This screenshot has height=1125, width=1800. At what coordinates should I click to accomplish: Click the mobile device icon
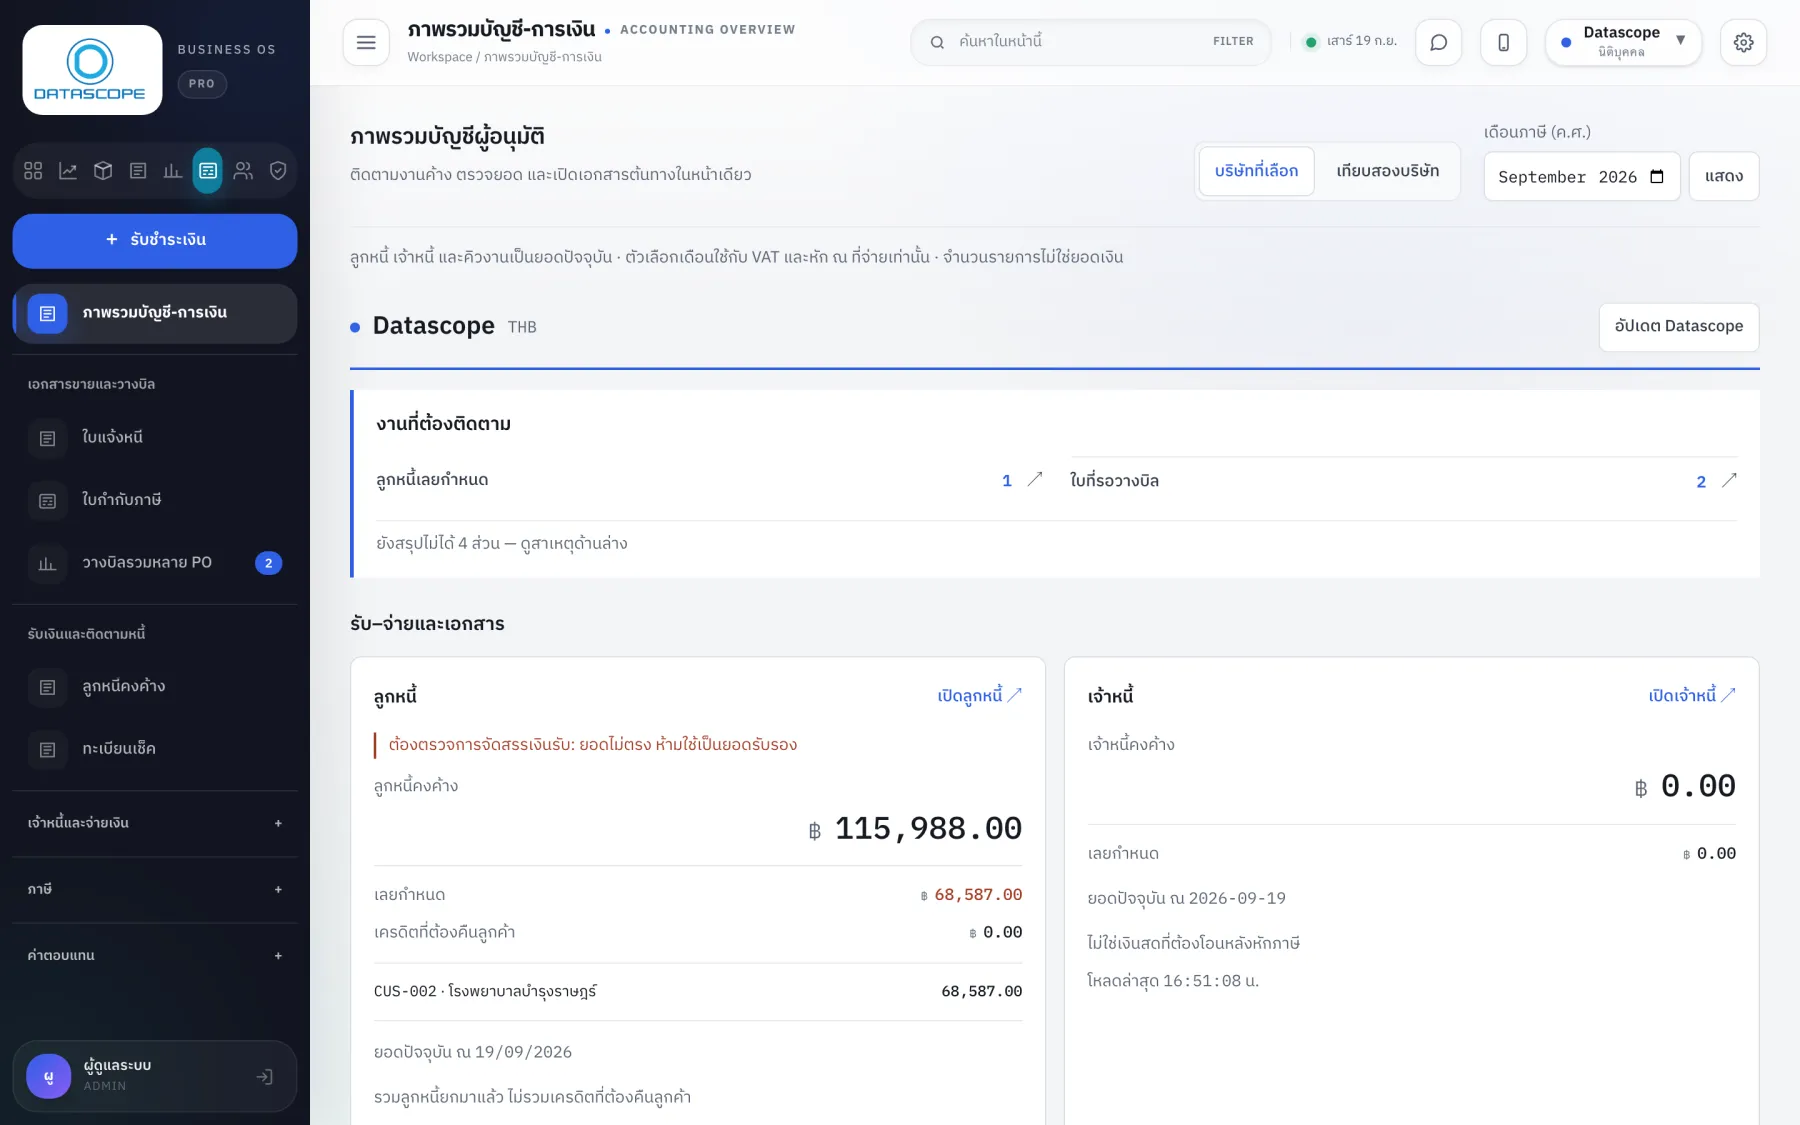coord(1503,42)
